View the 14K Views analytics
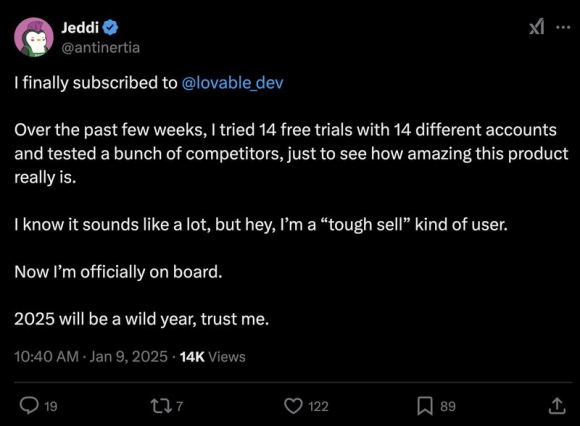Viewport: 580px width, 426px height. point(212,356)
